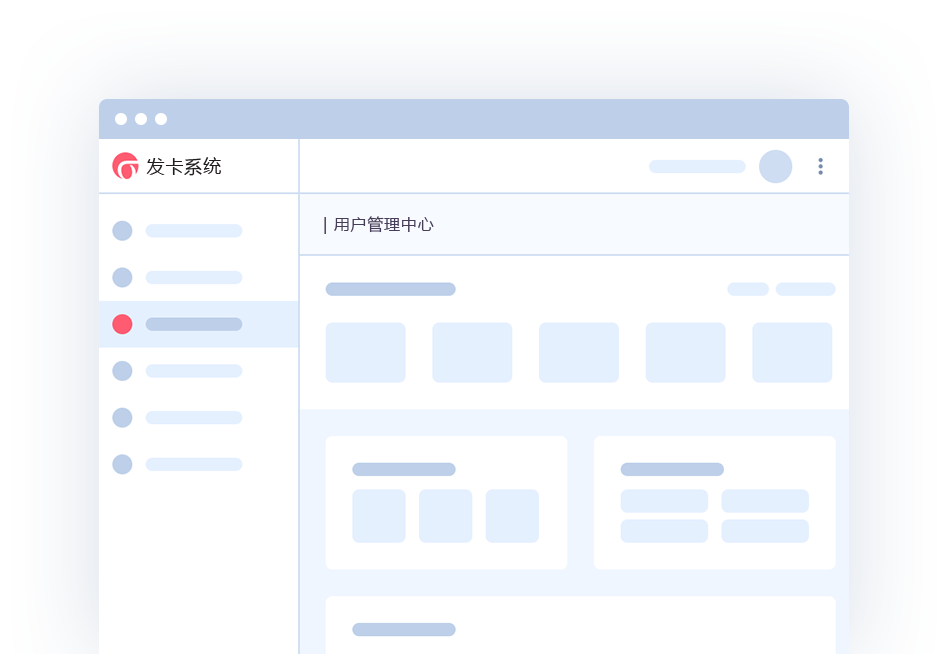Click the bottom-right pill in the four-pill panel
The width and height of the screenshot is (949, 654).
(x=765, y=531)
